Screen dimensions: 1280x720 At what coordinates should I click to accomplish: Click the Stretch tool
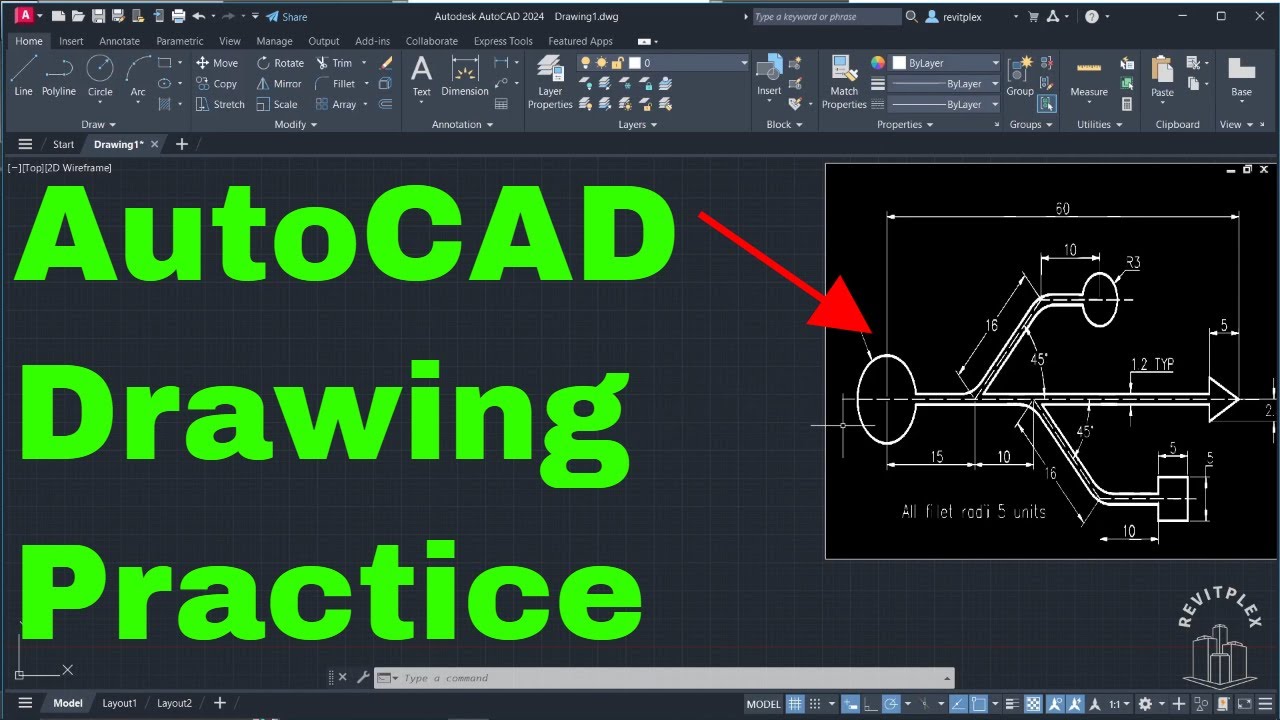(219, 104)
